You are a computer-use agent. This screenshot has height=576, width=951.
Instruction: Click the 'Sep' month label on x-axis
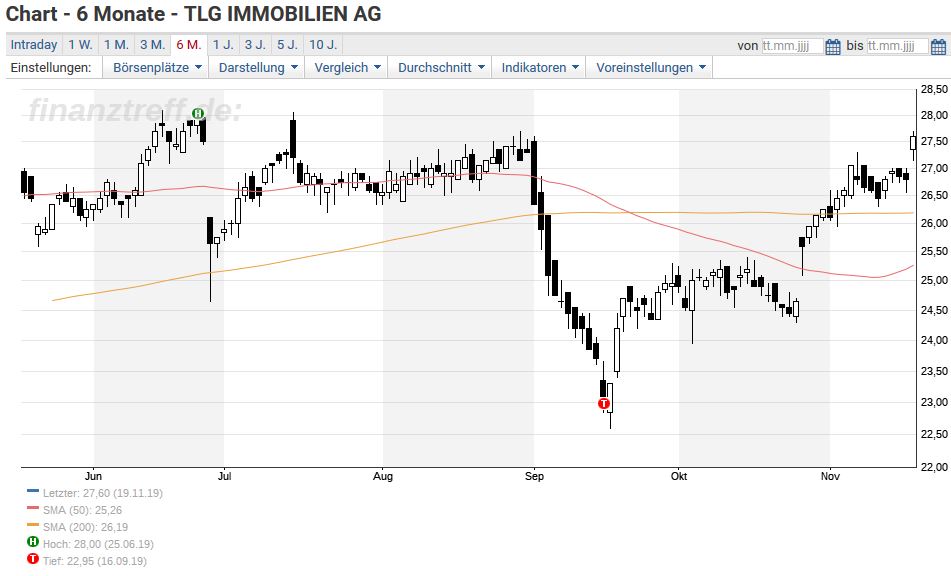pyautogui.click(x=534, y=476)
